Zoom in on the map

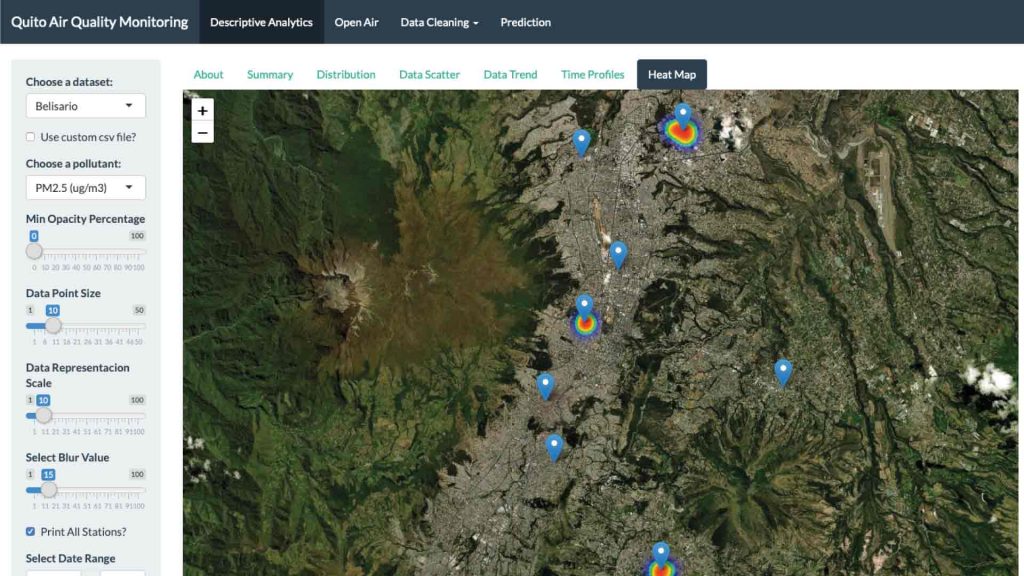coord(202,111)
